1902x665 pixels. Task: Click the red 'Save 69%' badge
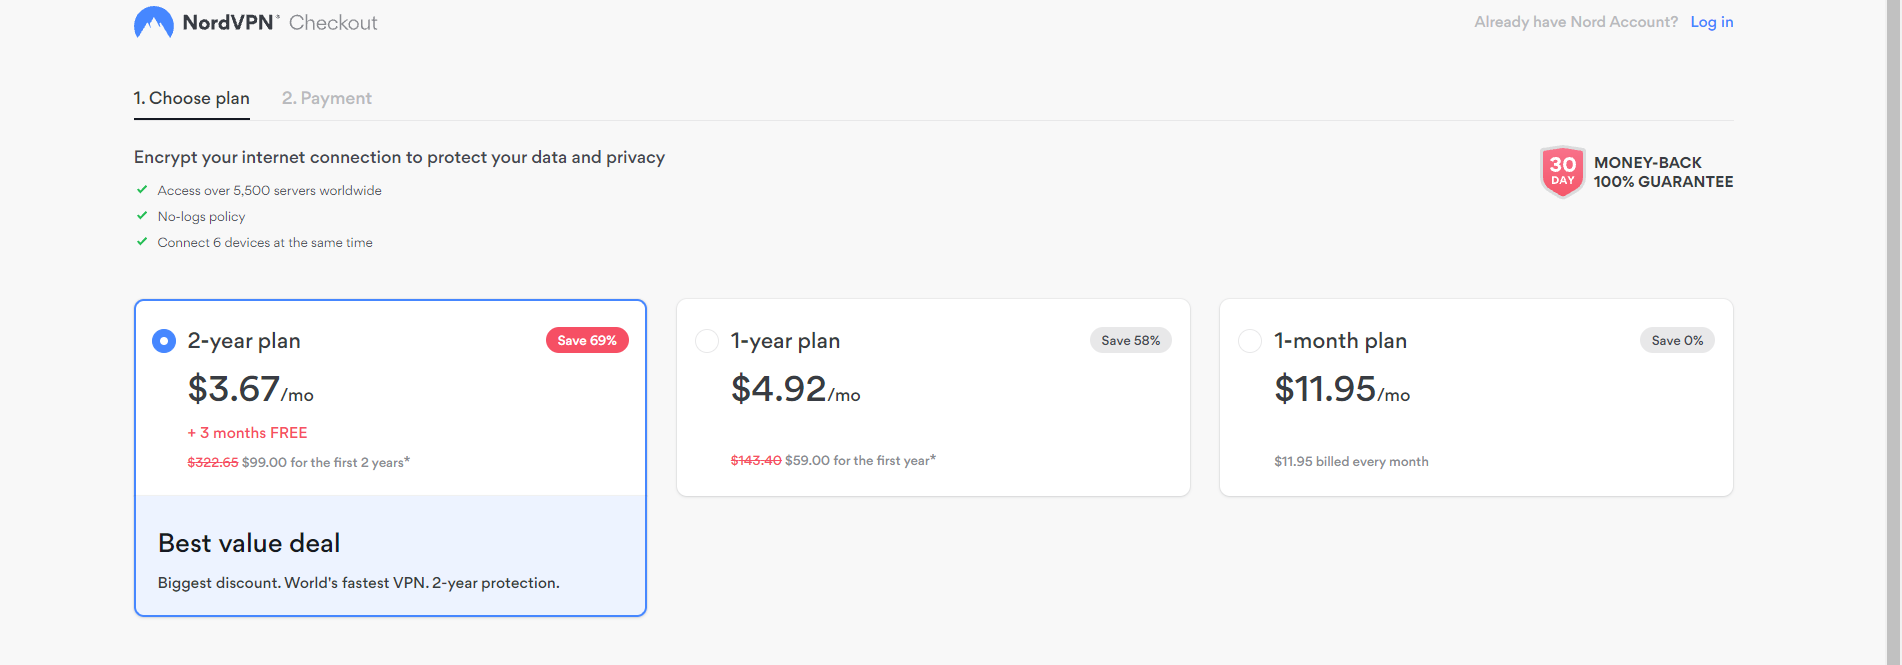[587, 340]
